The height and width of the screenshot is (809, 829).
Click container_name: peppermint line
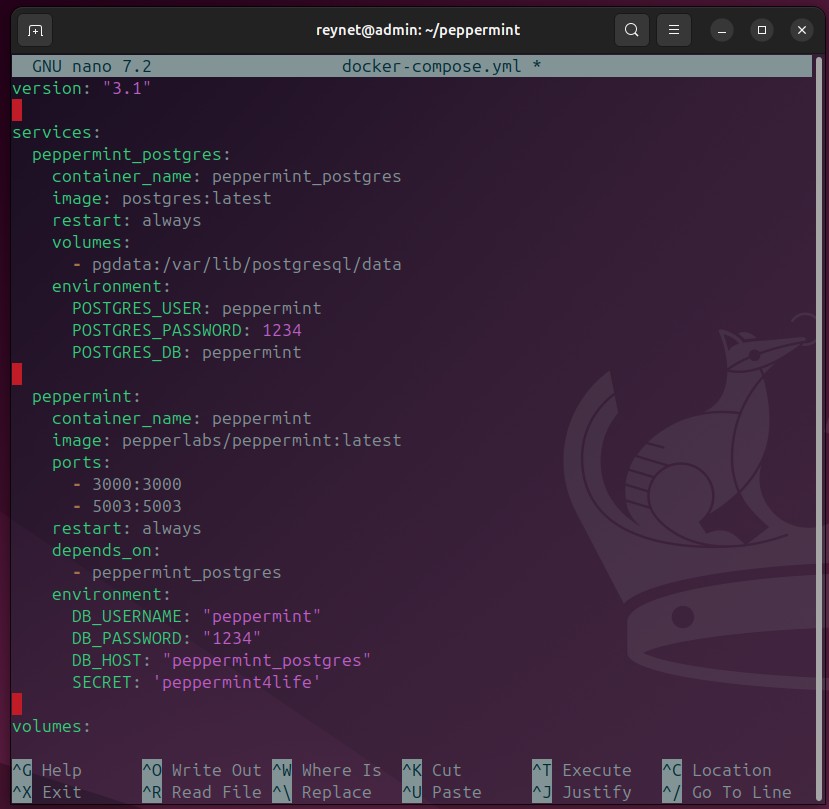tap(181, 418)
